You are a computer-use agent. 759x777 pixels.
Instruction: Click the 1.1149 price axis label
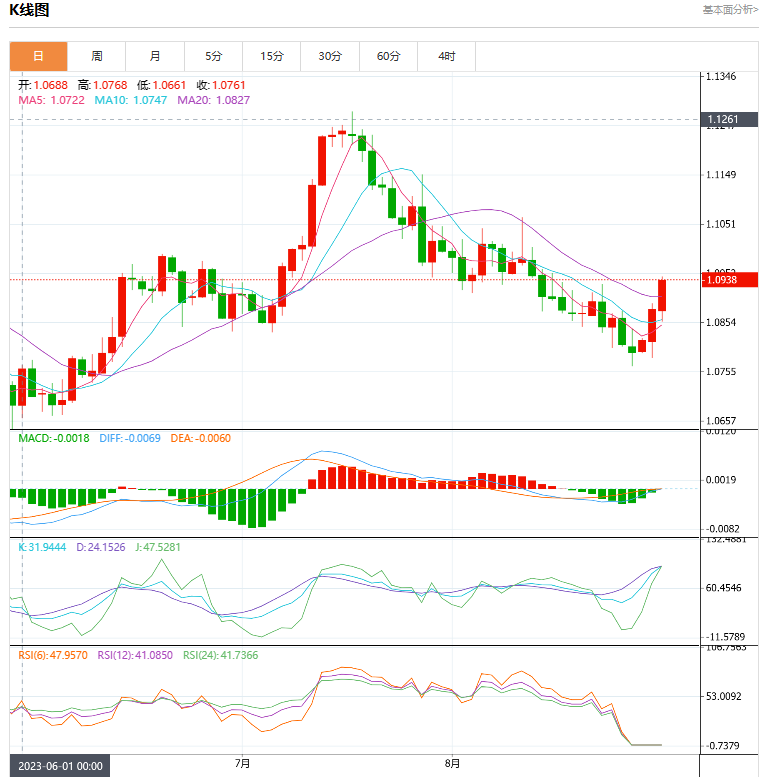[x=721, y=175]
